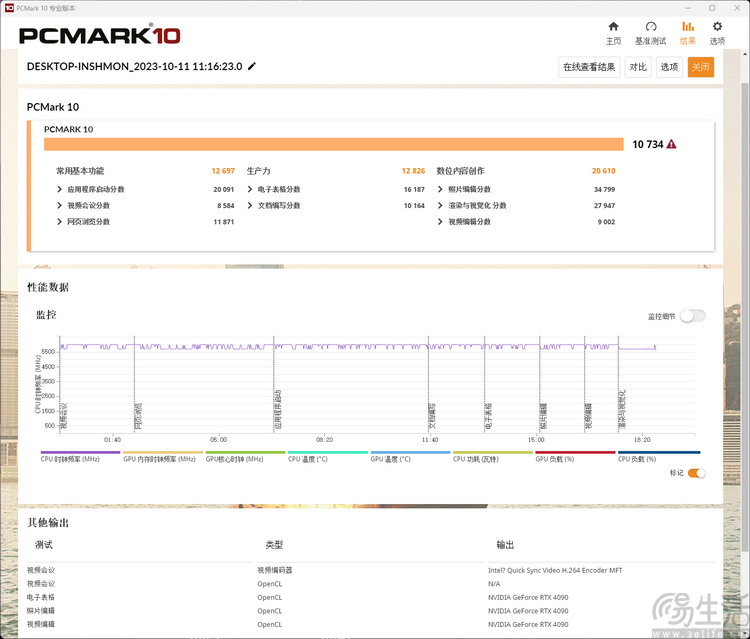The image size is (750, 639).
Task: Click the 照片编辑 marker in chart
Action: pos(544,416)
